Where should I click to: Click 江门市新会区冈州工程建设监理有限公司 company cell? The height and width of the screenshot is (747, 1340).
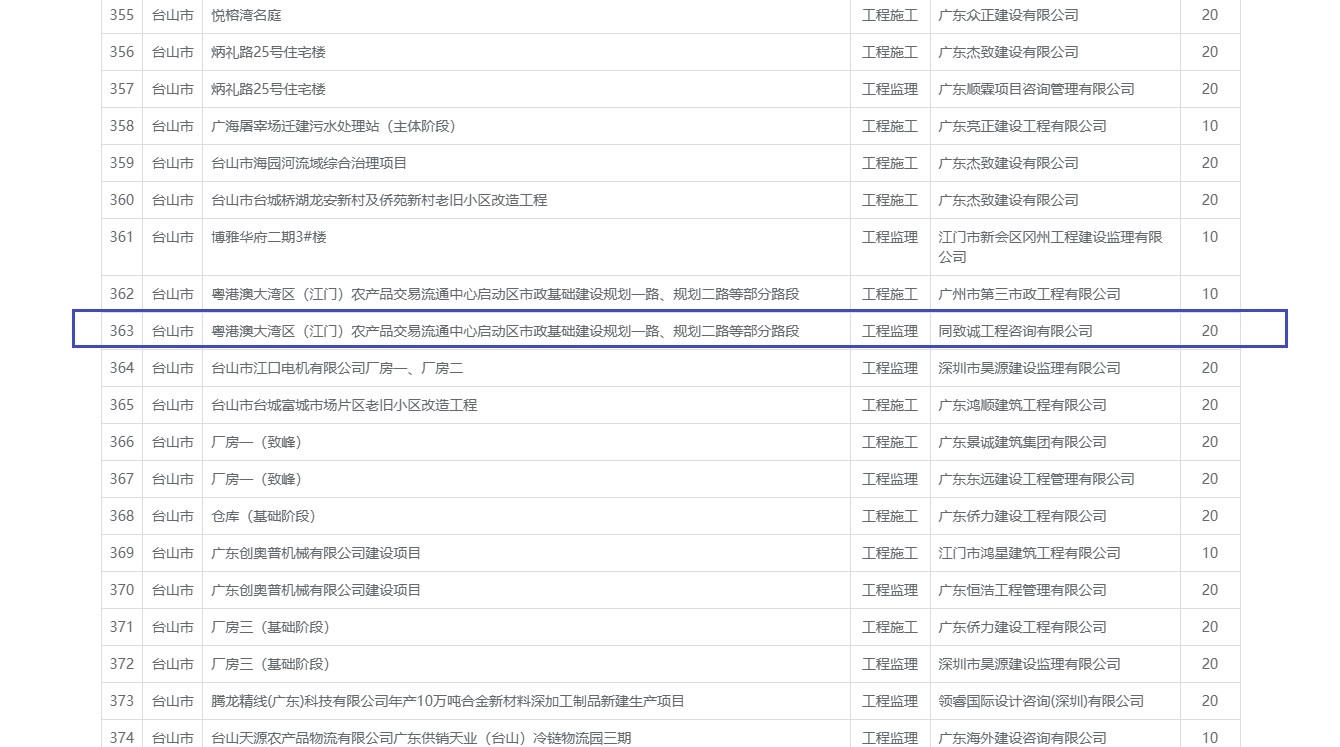(x=1050, y=247)
